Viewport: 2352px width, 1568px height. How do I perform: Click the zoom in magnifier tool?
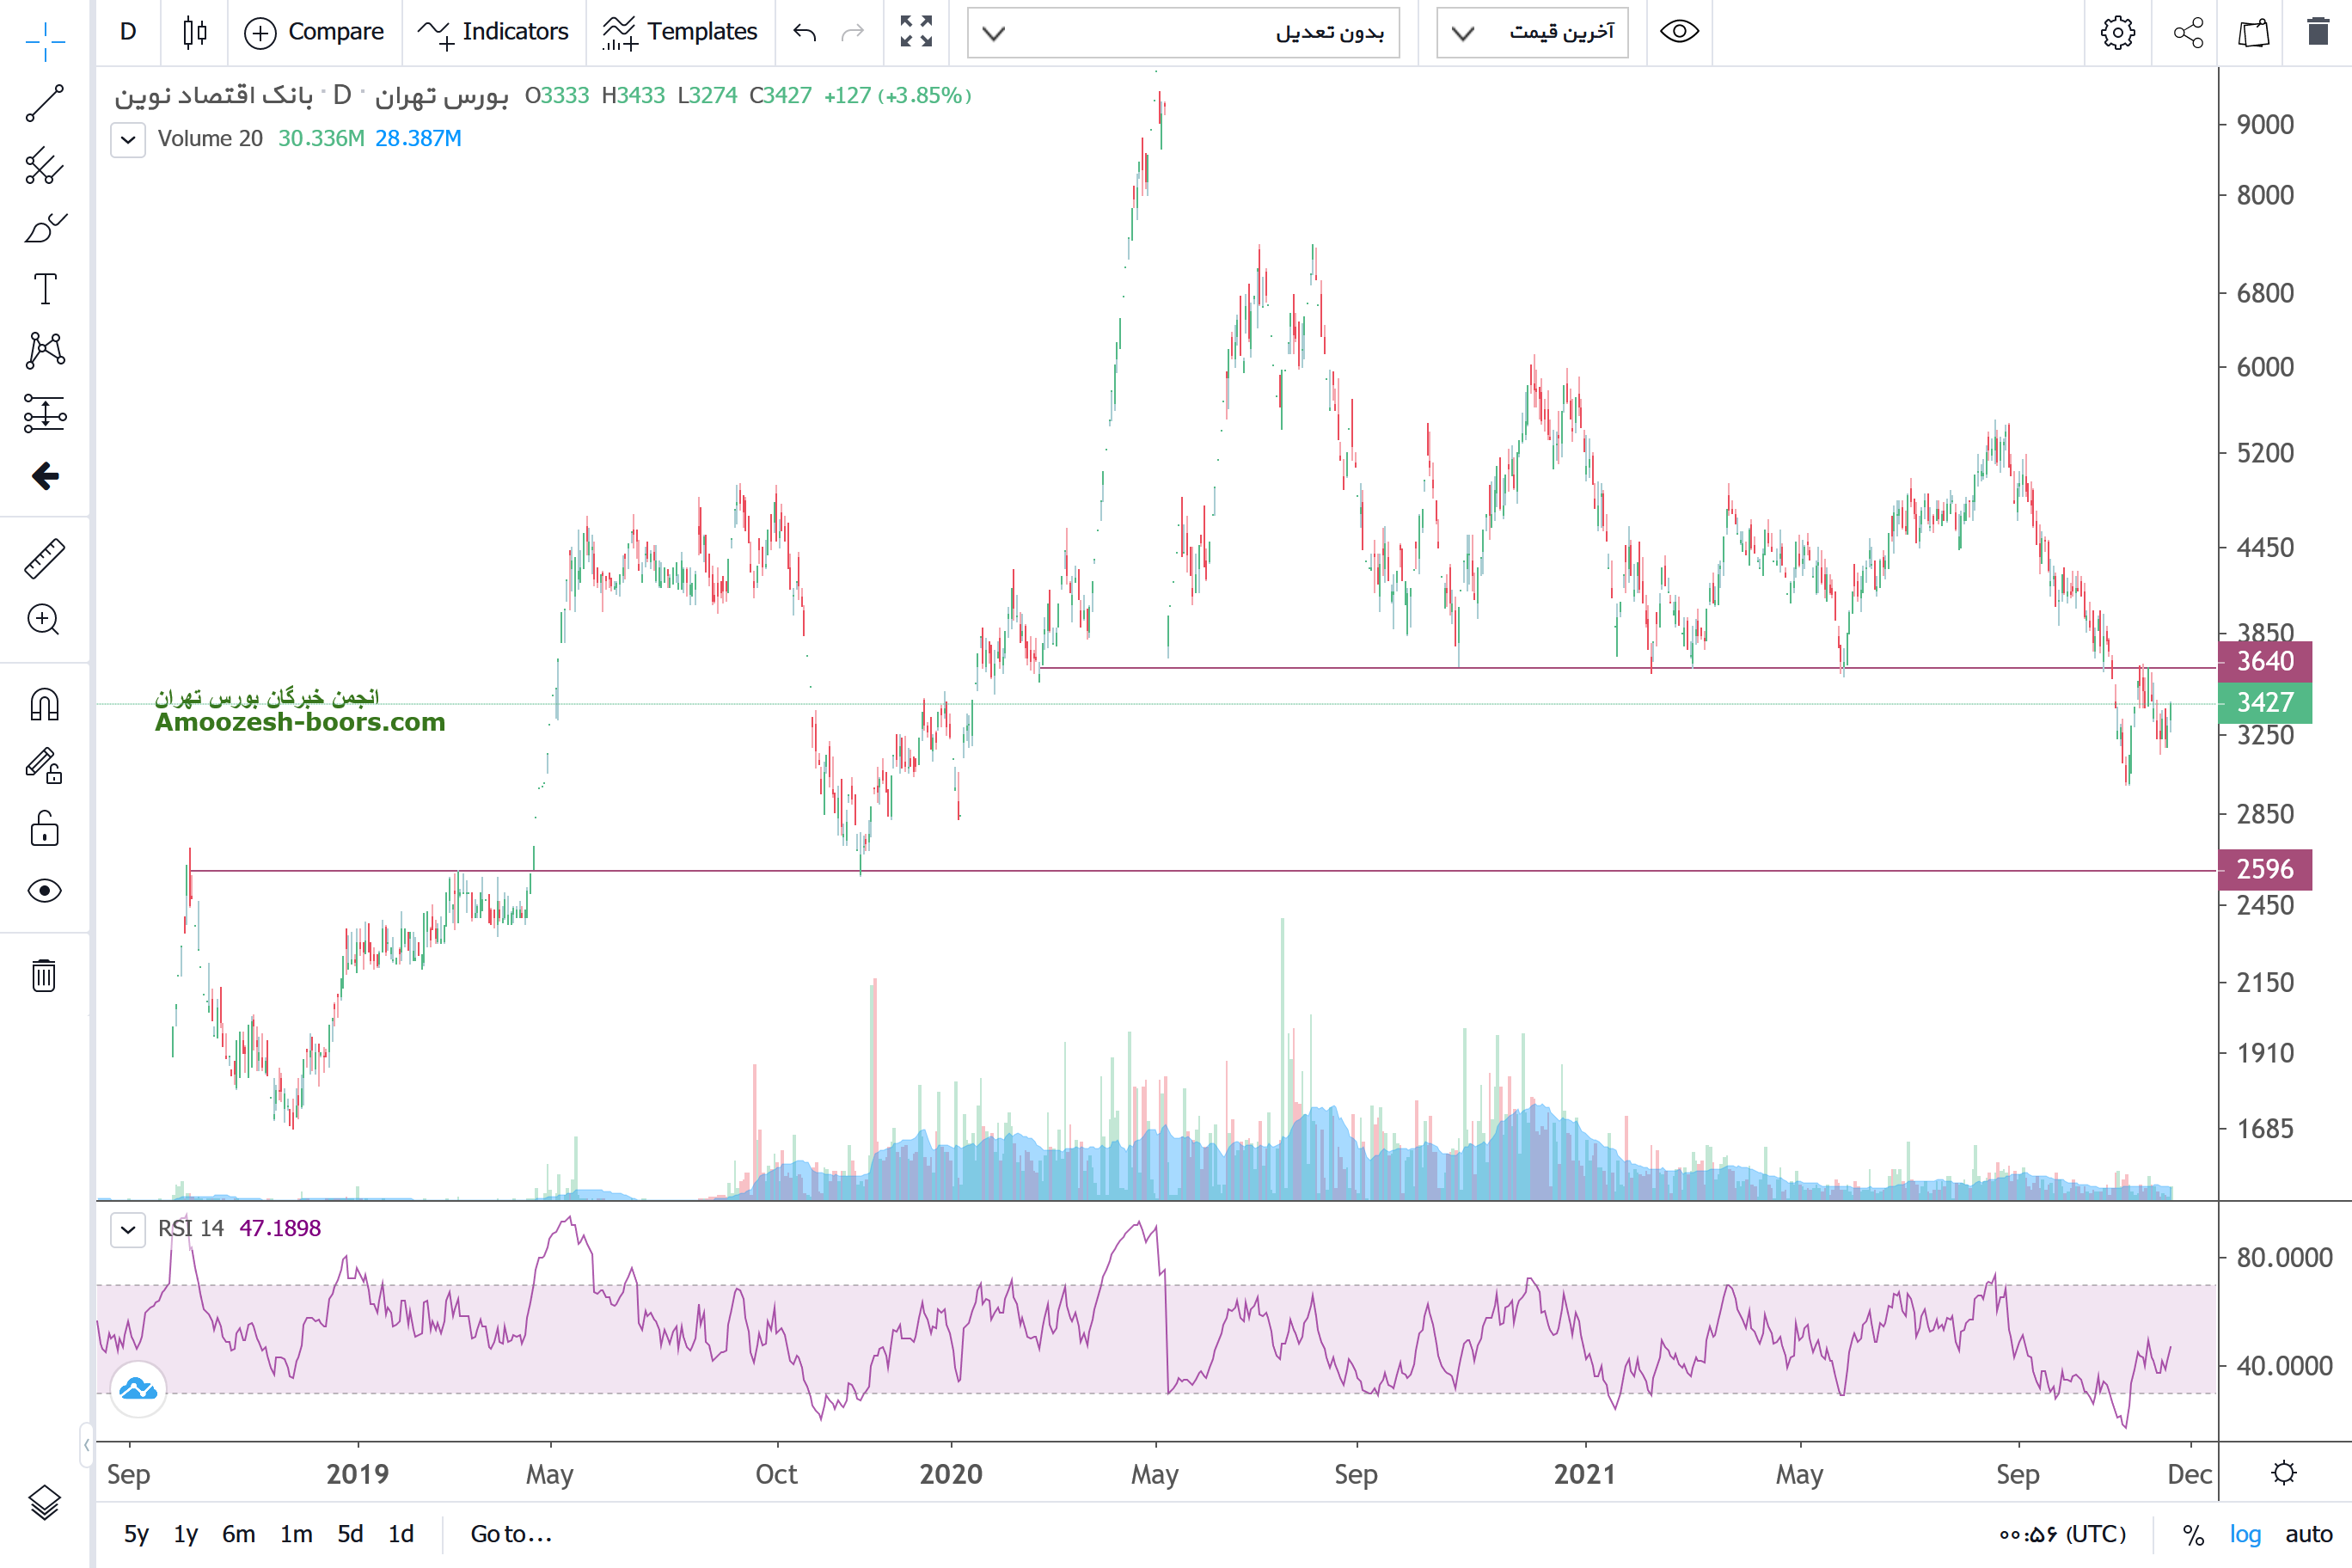click(x=44, y=620)
